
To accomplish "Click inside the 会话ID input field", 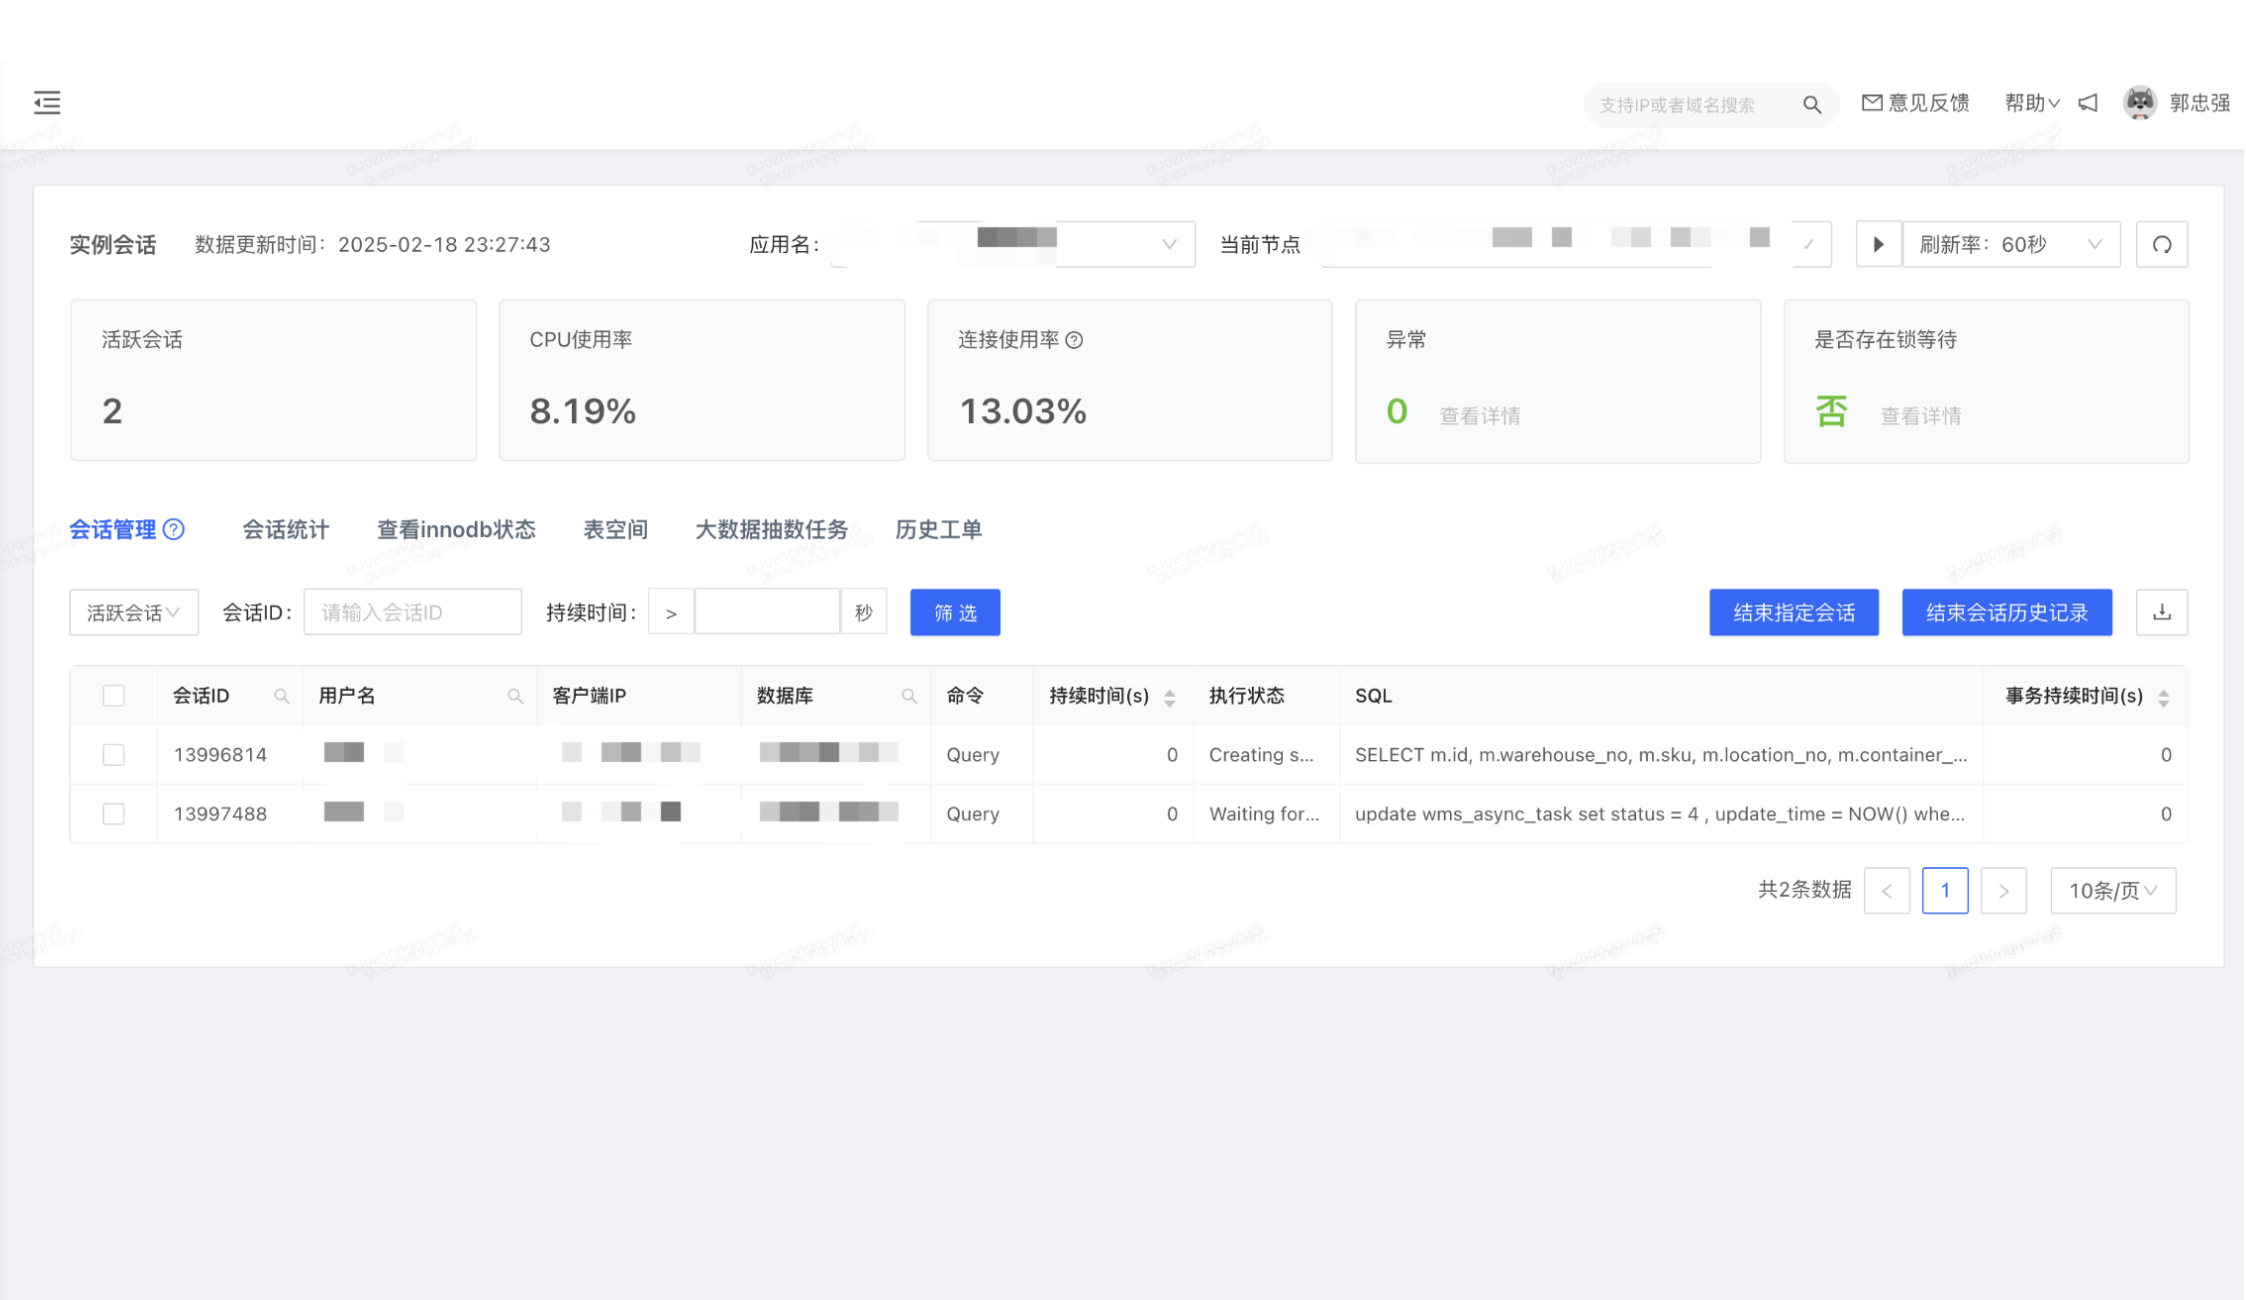I will (412, 611).
